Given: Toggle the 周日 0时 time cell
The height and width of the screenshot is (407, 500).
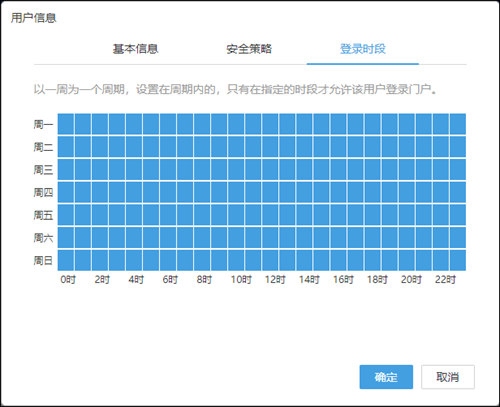Looking at the screenshot, I should pos(66,260).
